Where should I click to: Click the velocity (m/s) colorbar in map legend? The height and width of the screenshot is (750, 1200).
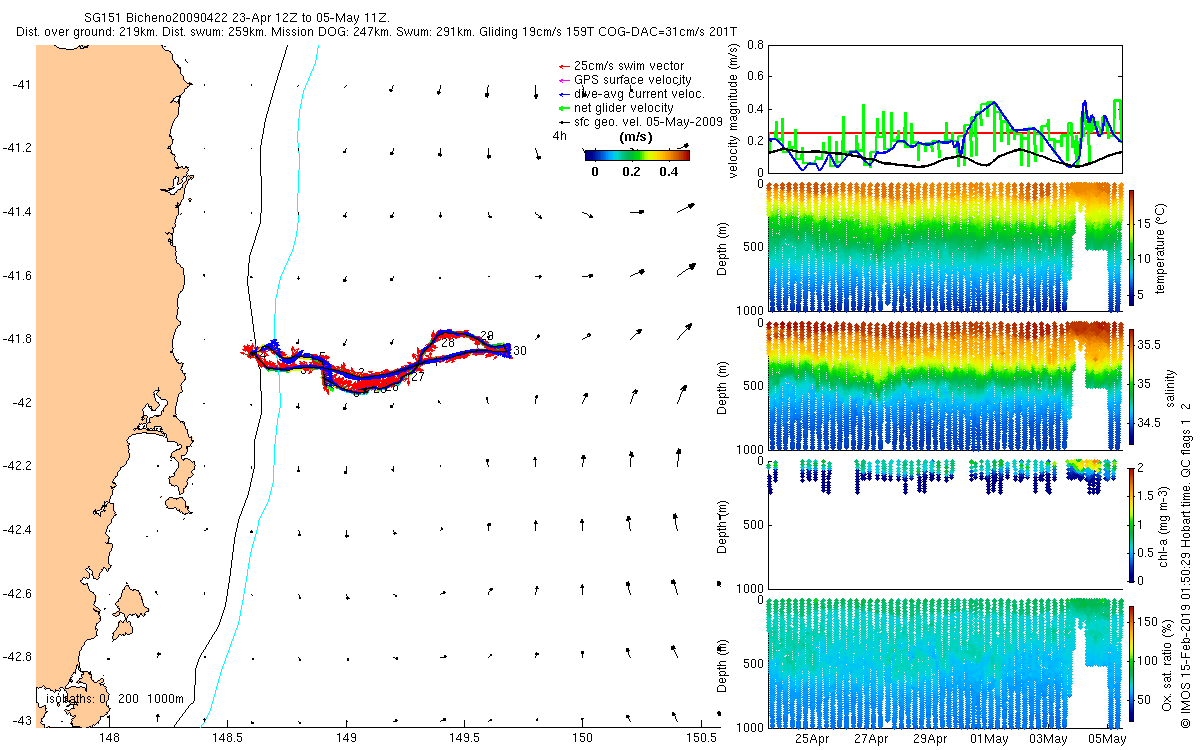pos(638,155)
